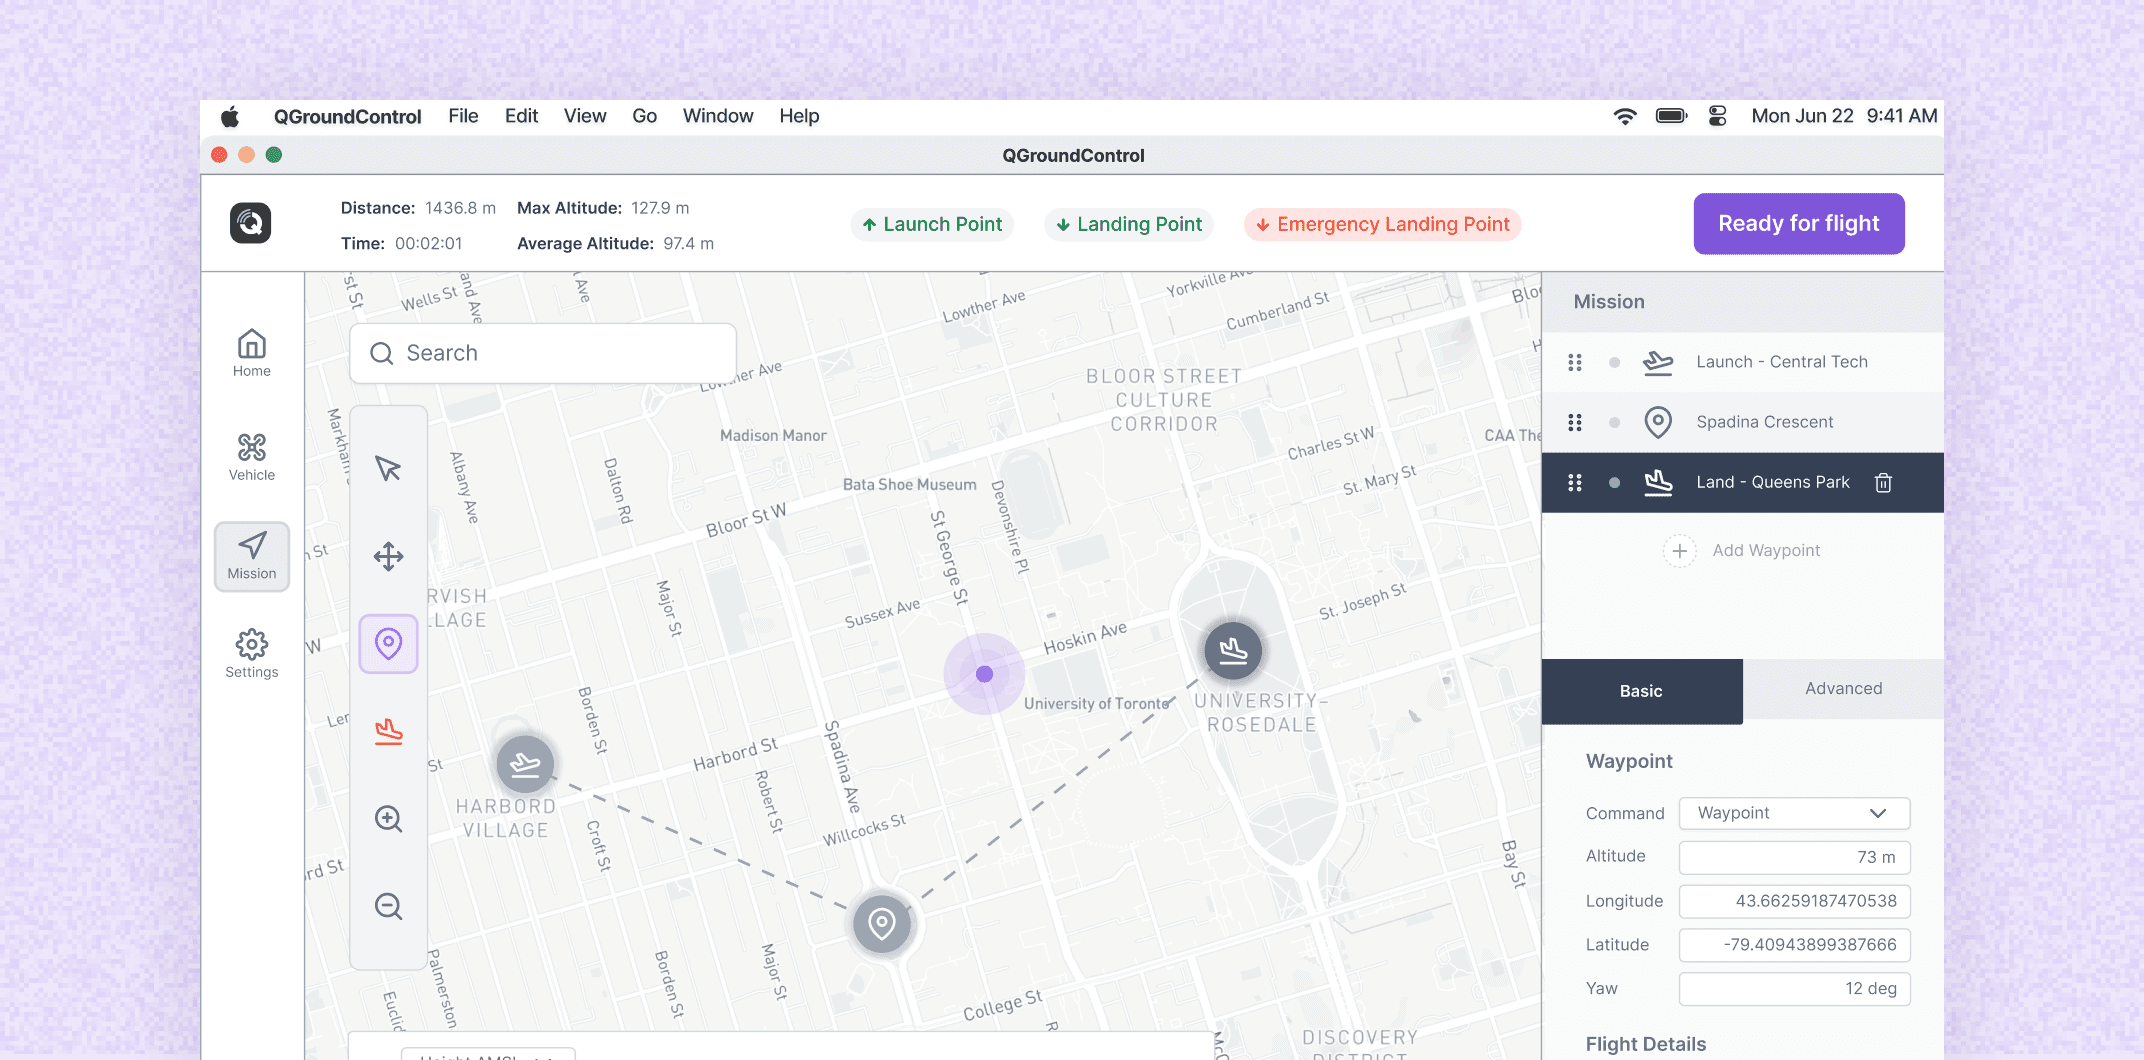
Task: Open the View menu
Action: pos(585,116)
